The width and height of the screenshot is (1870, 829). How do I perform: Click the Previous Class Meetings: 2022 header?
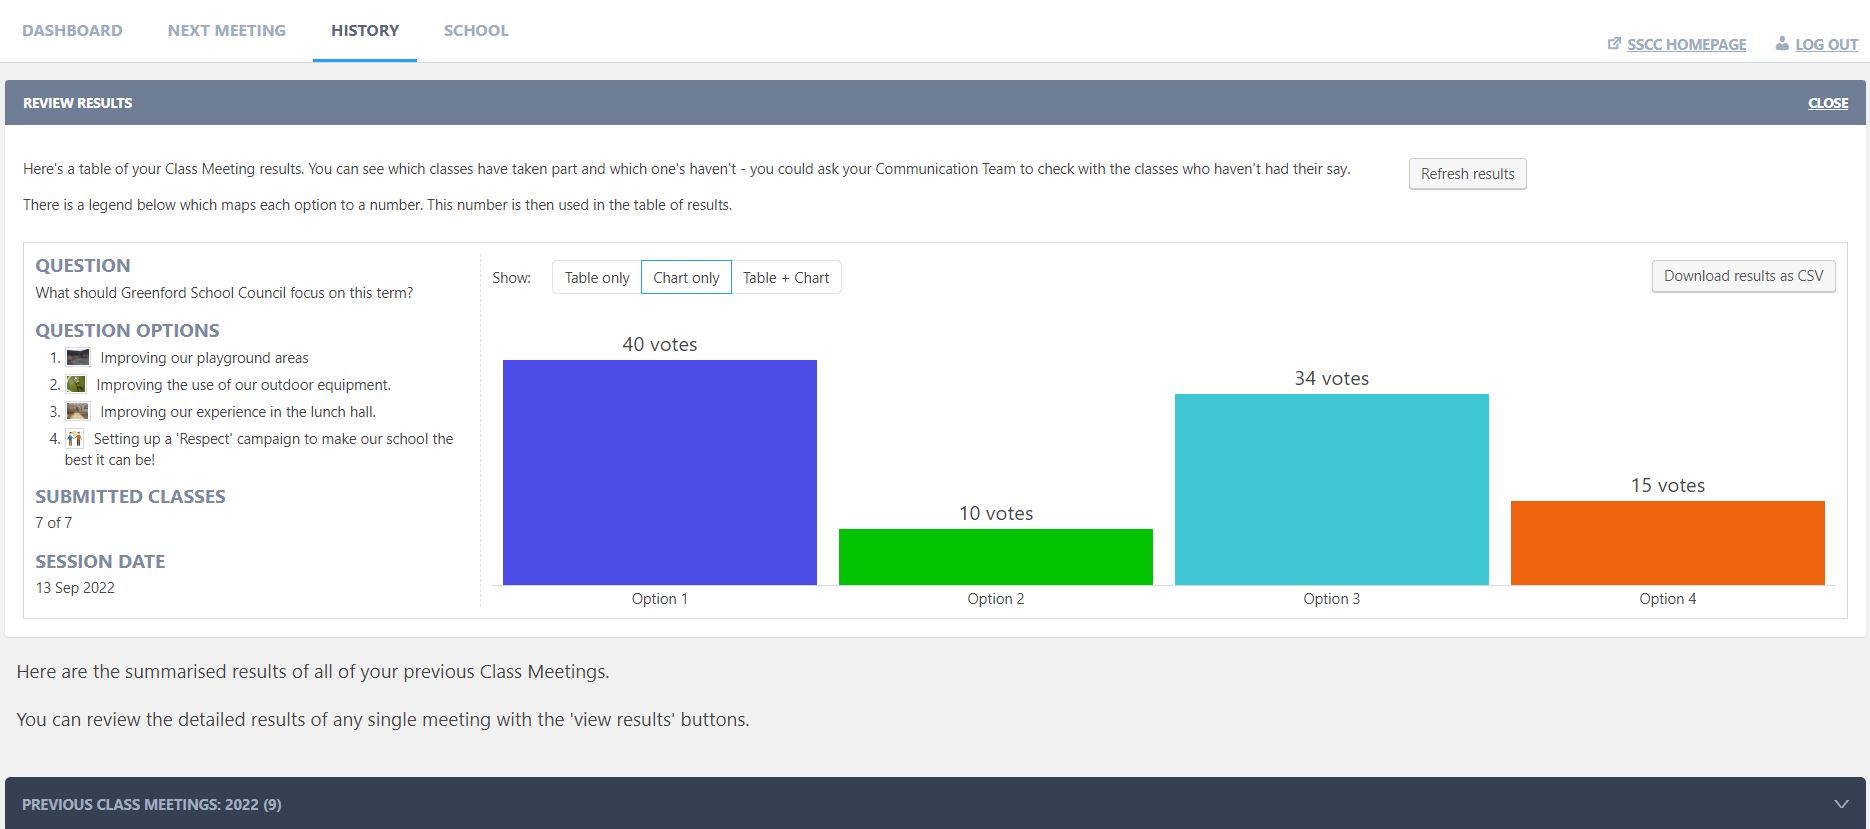pos(152,804)
